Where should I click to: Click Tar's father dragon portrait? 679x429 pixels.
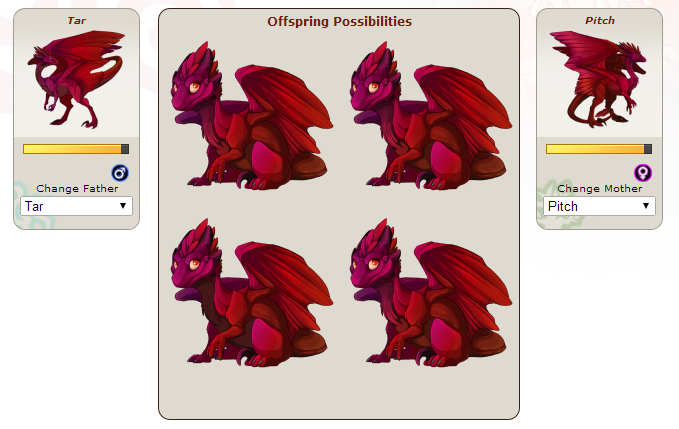click(x=76, y=80)
